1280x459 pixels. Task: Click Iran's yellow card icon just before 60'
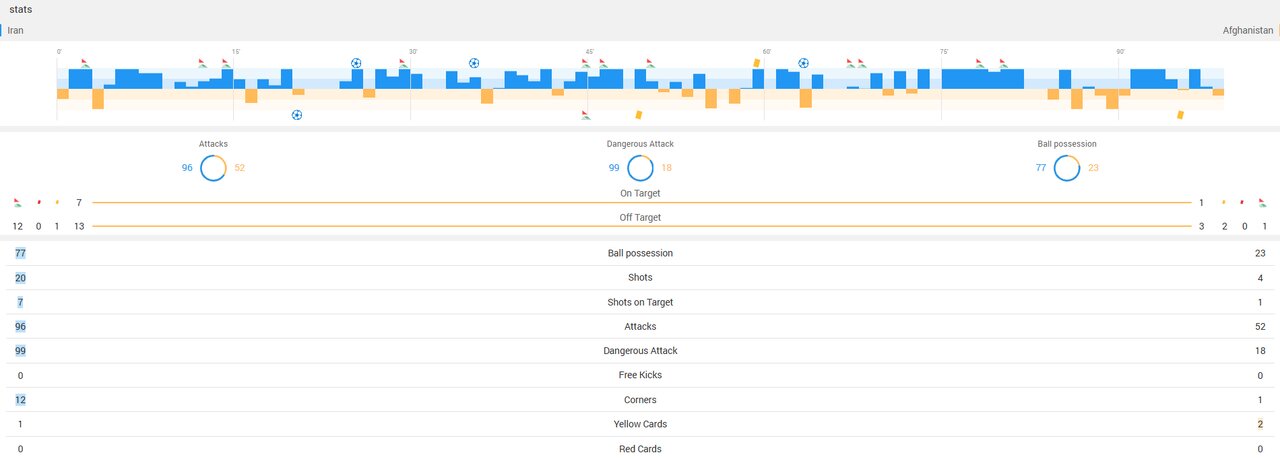point(756,62)
